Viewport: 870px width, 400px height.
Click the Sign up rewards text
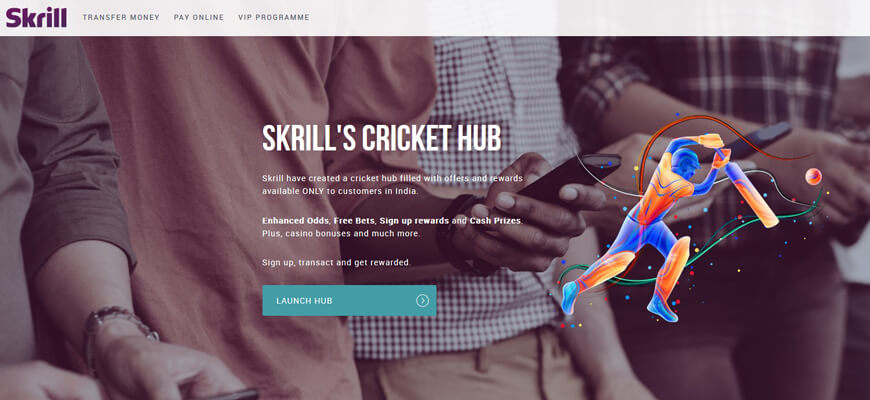[414, 221]
